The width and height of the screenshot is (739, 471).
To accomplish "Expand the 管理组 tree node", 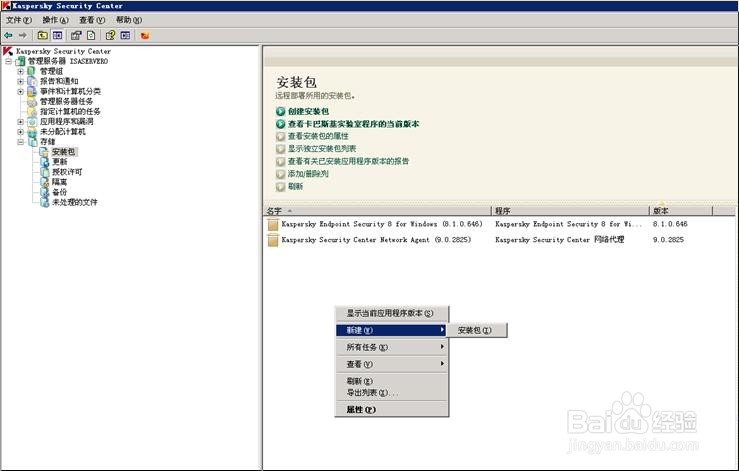I will (x=20, y=71).
